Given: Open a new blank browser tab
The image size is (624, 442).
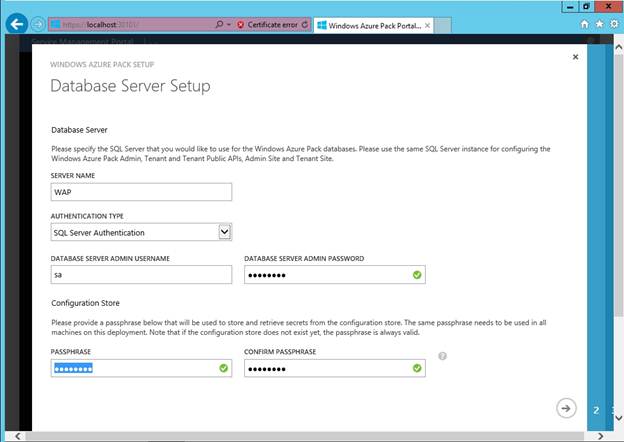Looking at the screenshot, I should [443, 25].
